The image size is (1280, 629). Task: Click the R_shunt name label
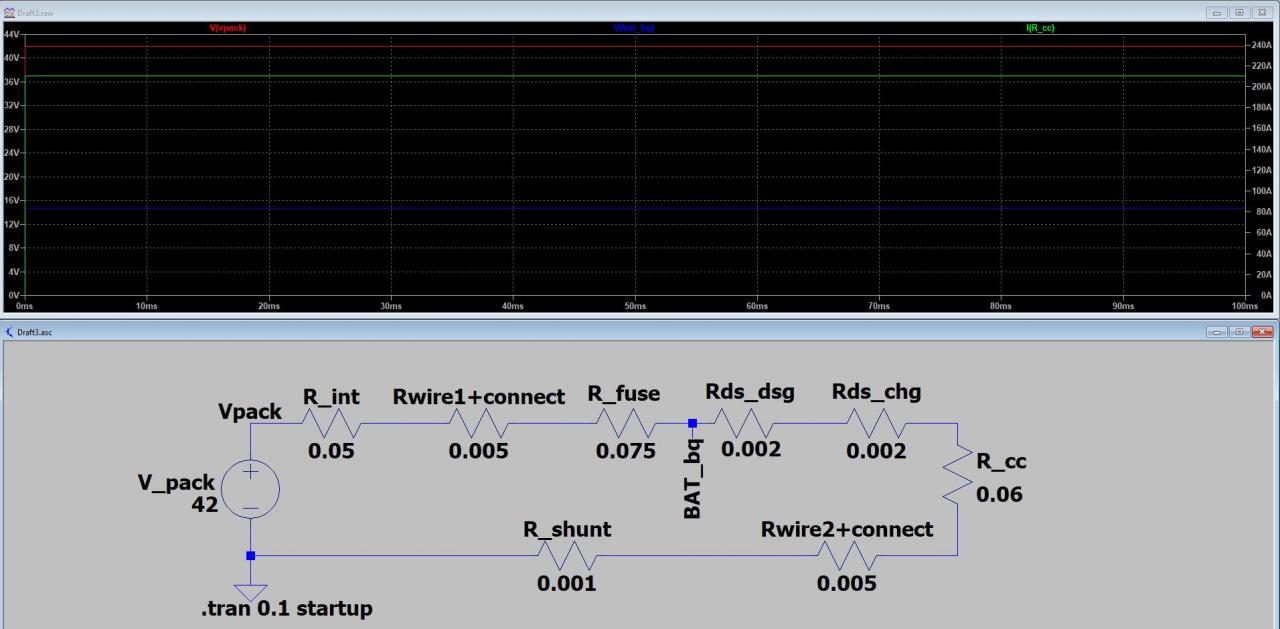(x=567, y=529)
